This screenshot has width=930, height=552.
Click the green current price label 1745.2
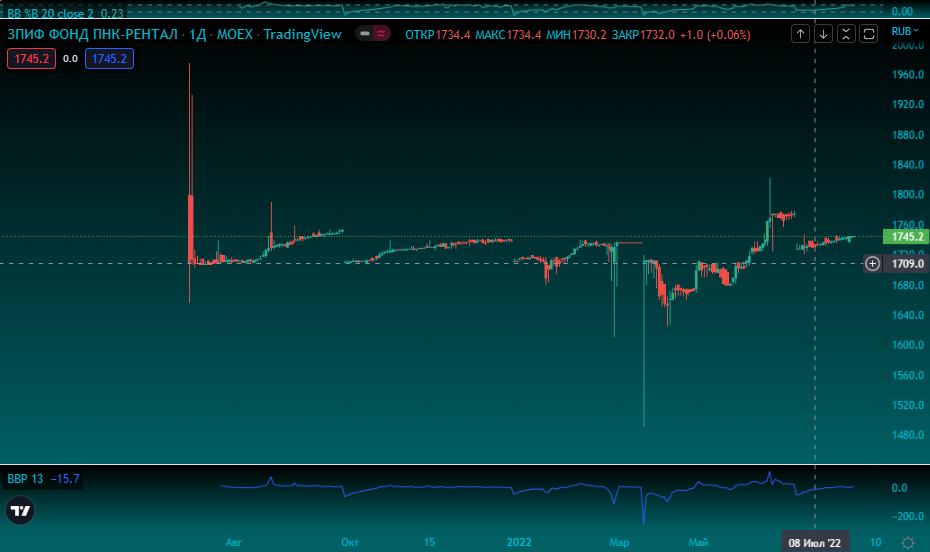click(907, 237)
